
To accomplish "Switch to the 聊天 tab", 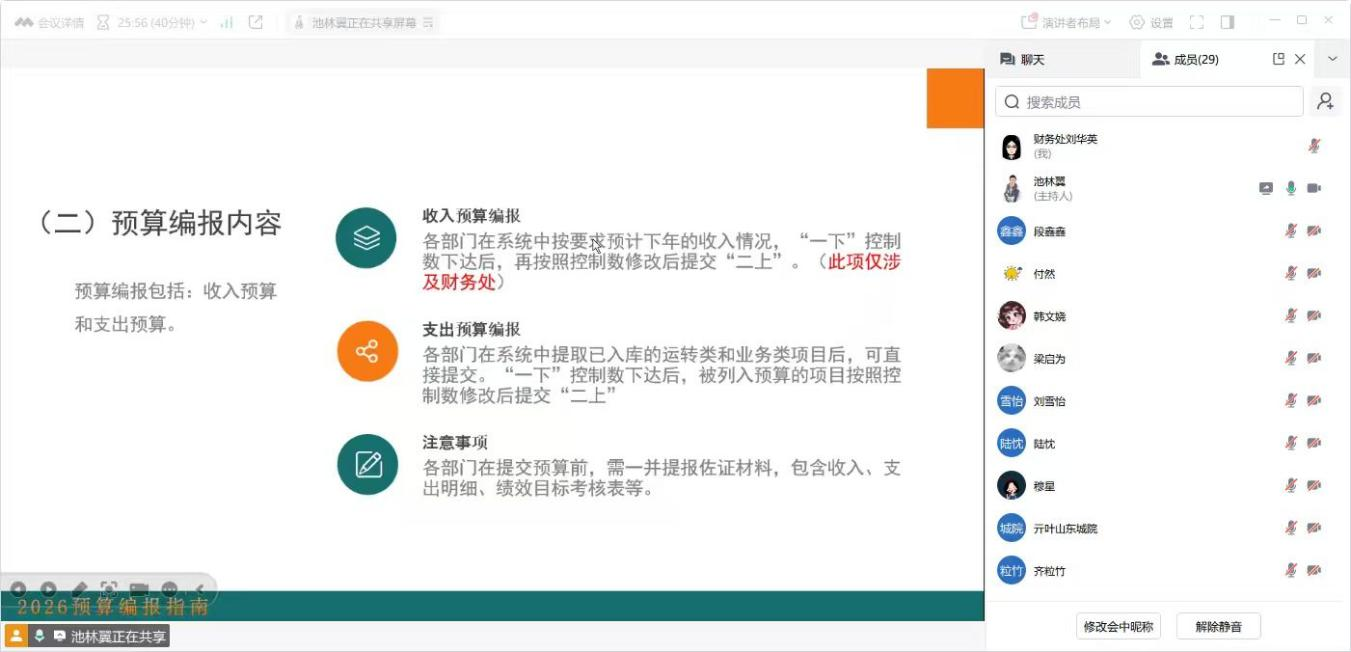I will (x=1022, y=60).
